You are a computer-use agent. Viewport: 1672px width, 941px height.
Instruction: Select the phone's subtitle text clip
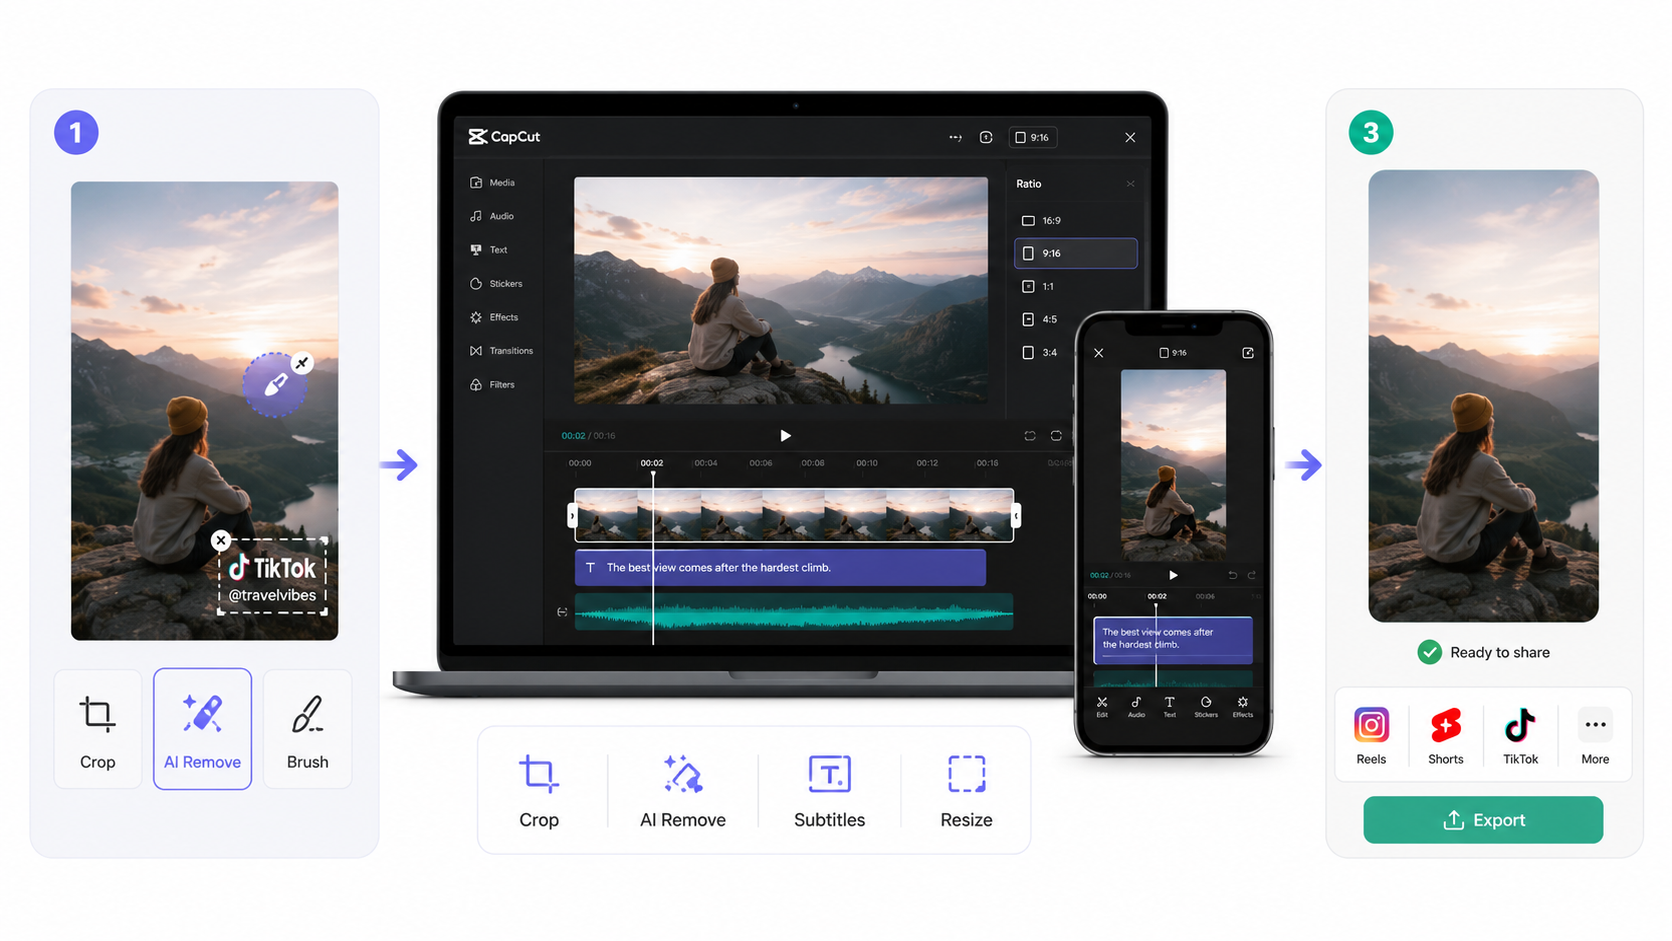point(1173,639)
